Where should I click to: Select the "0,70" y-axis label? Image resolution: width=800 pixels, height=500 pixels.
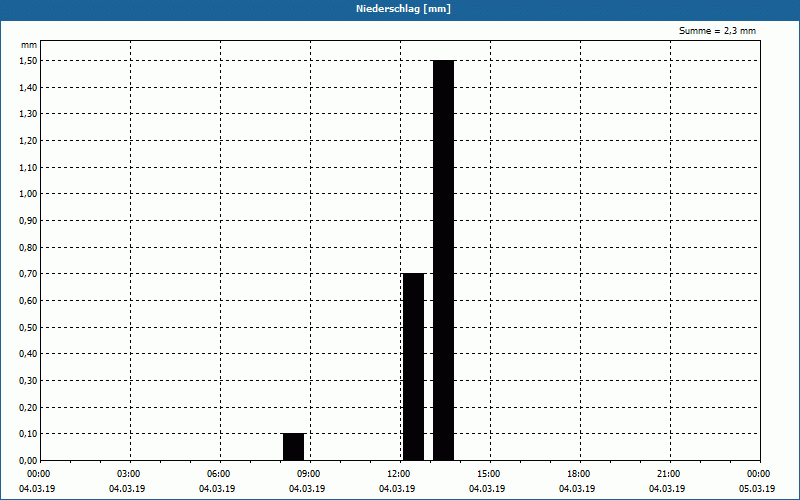click(x=28, y=274)
